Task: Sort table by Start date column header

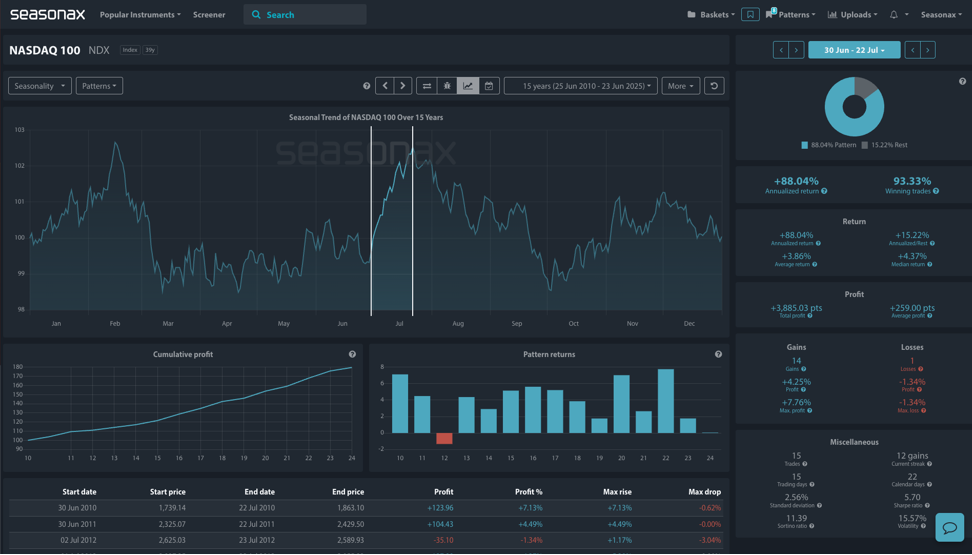Action: (79, 492)
